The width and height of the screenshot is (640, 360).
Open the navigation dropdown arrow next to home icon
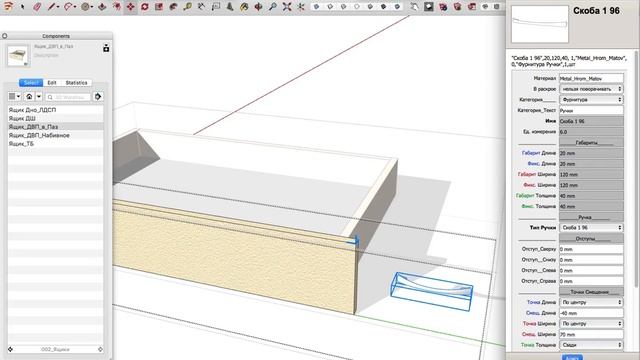coord(39,97)
